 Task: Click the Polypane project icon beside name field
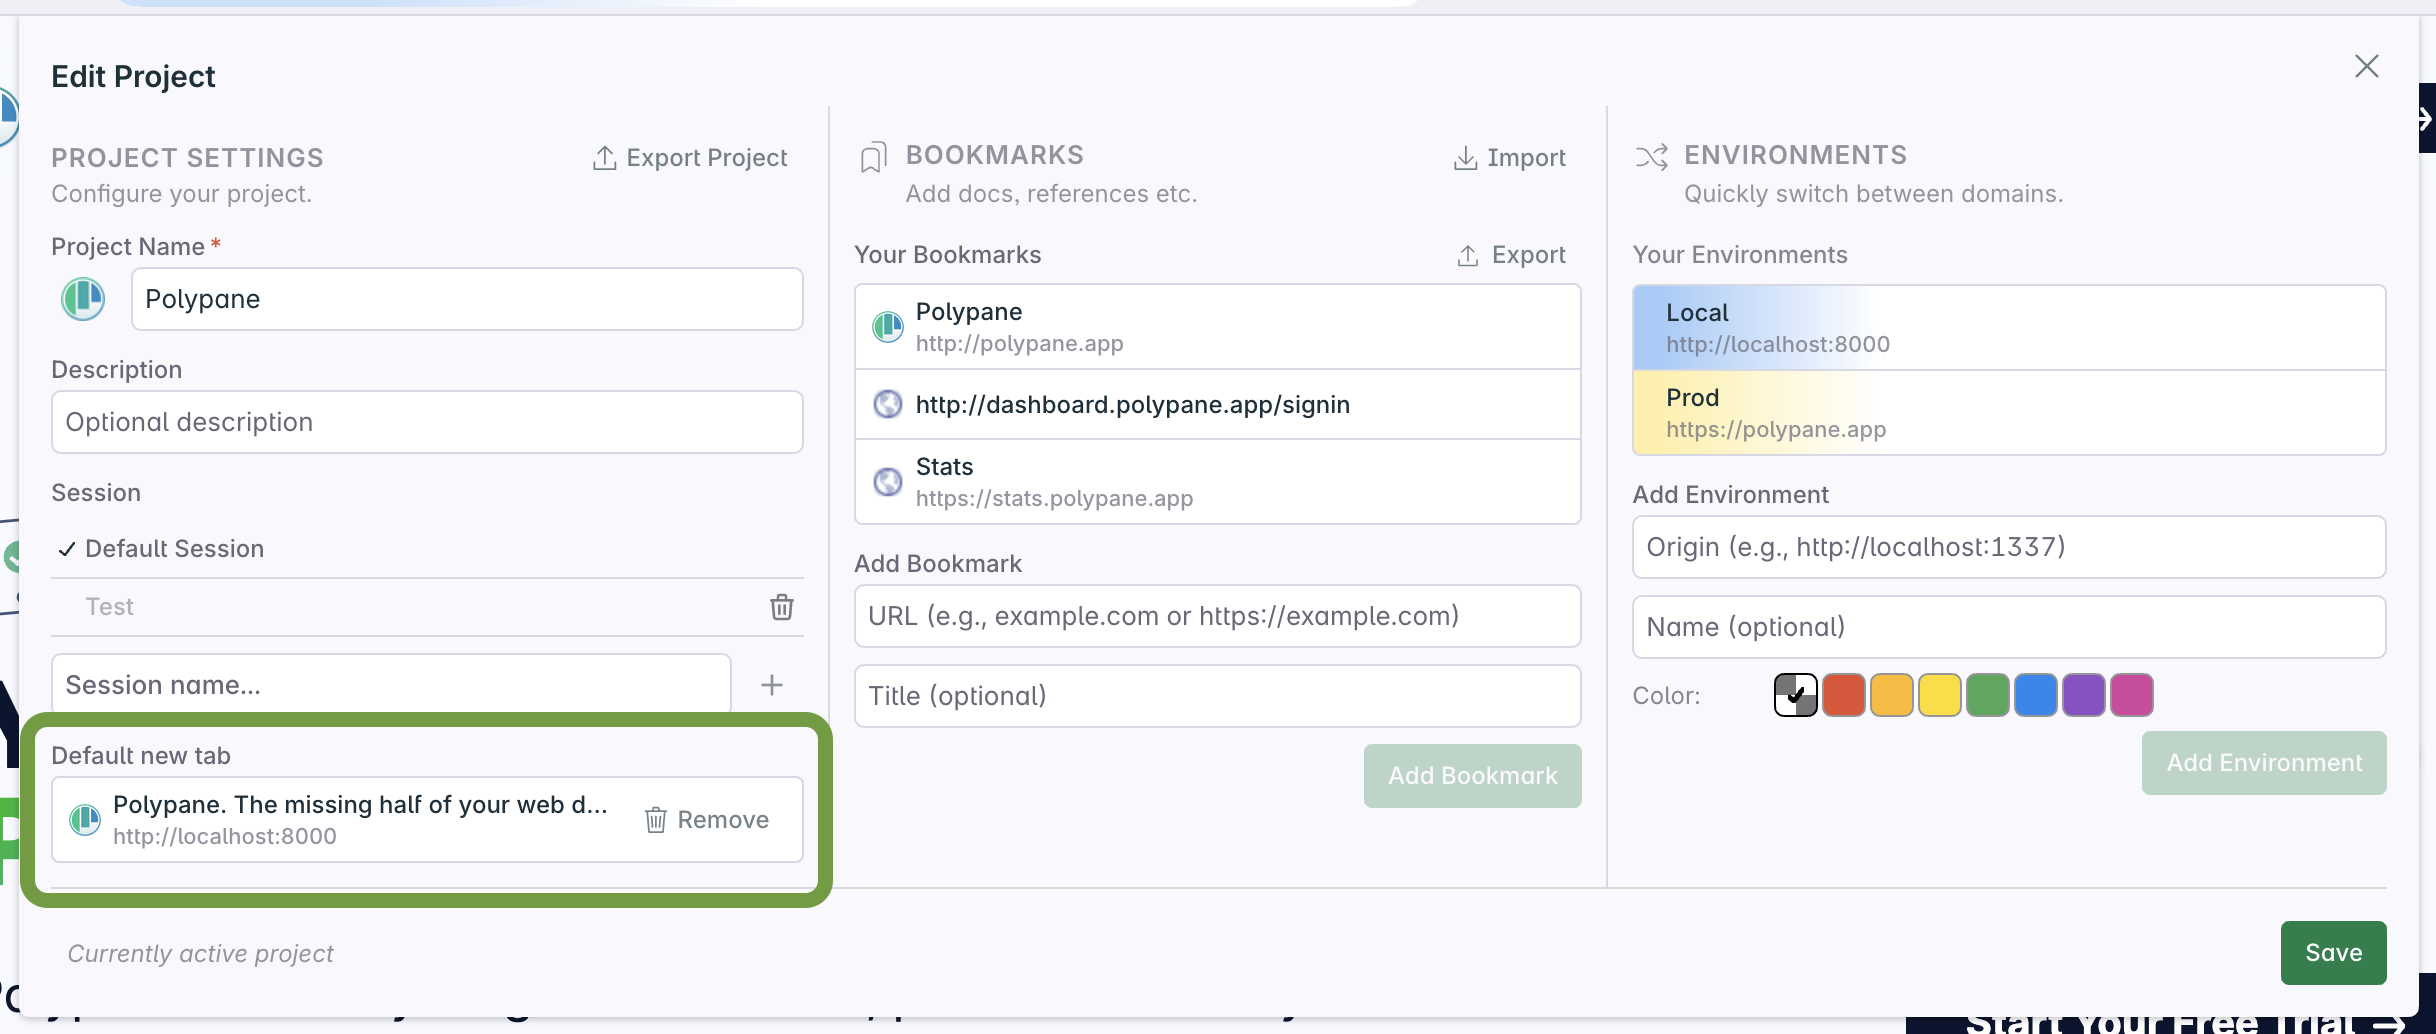tap(83, 299)
